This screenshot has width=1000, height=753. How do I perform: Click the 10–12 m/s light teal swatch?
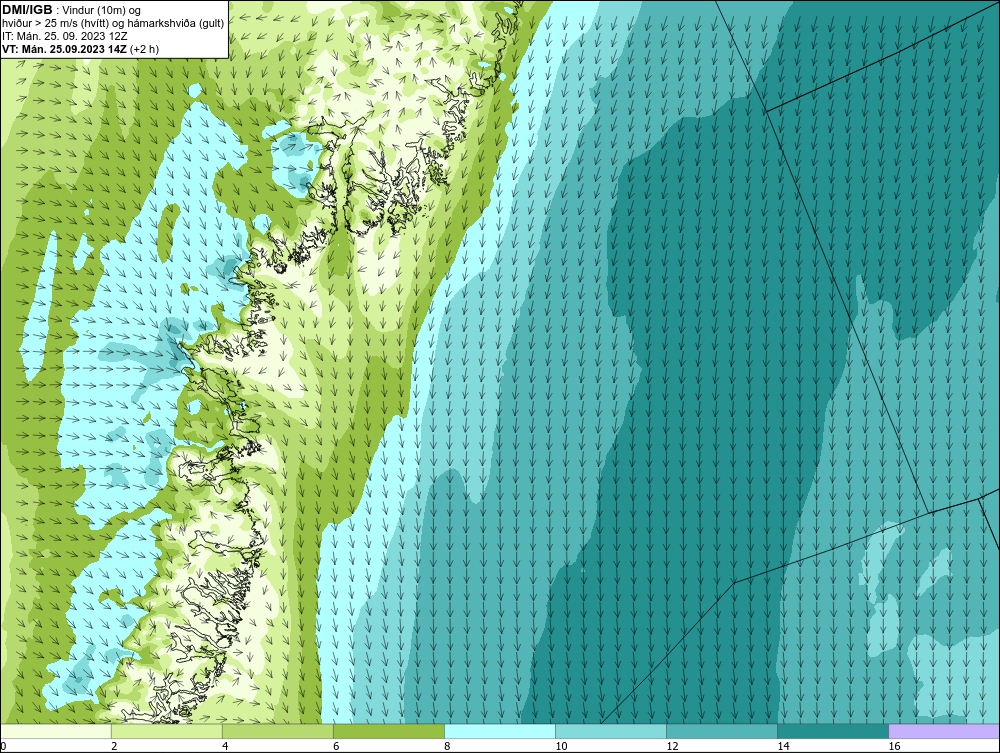click(x=611, y=731)
